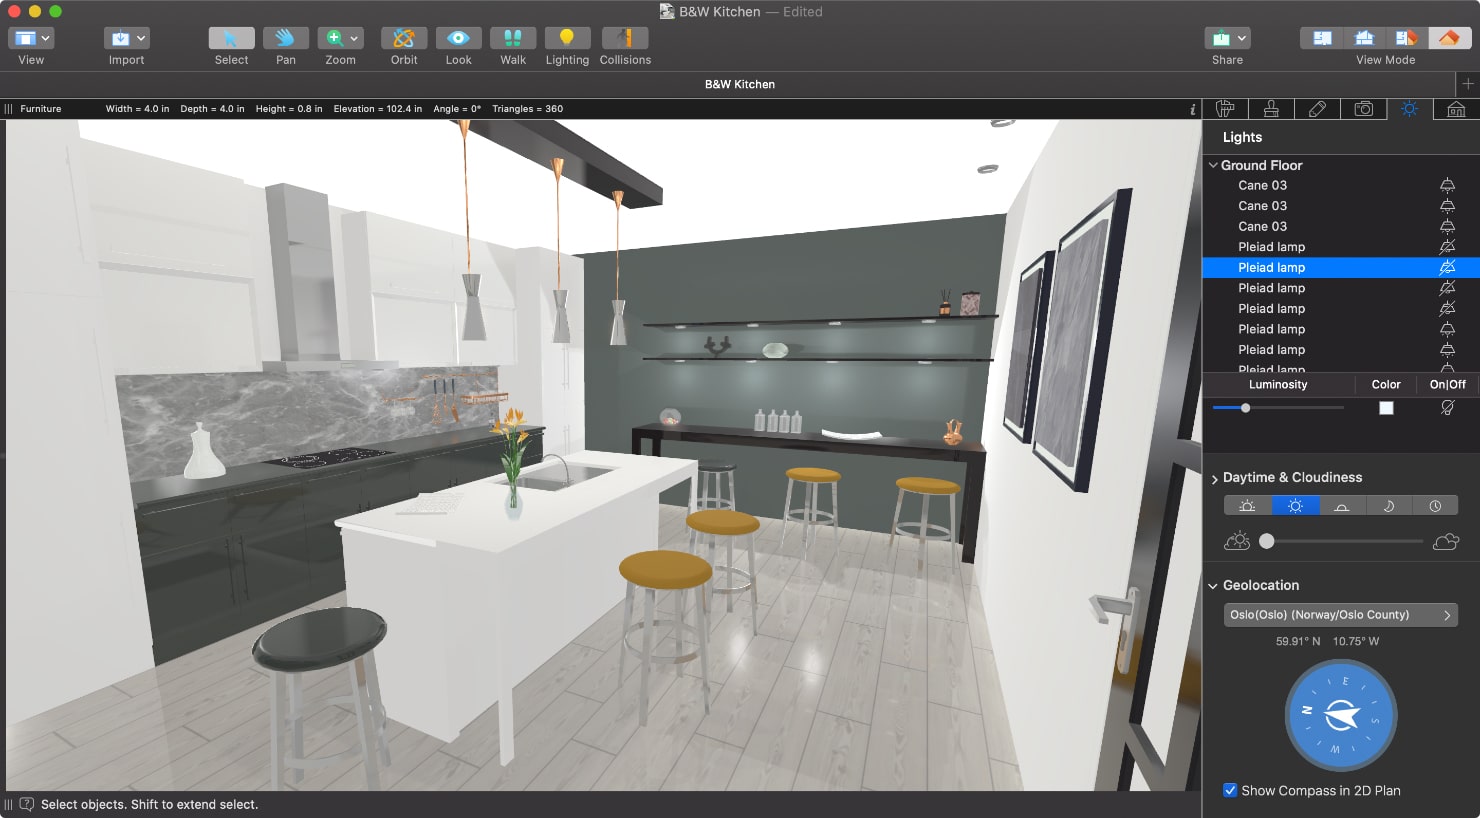Image resolution: width=1480 pixels, height=818 pixels.
Task: Adjust the light Luminosity slider
Action: (x=1245, y=408)
